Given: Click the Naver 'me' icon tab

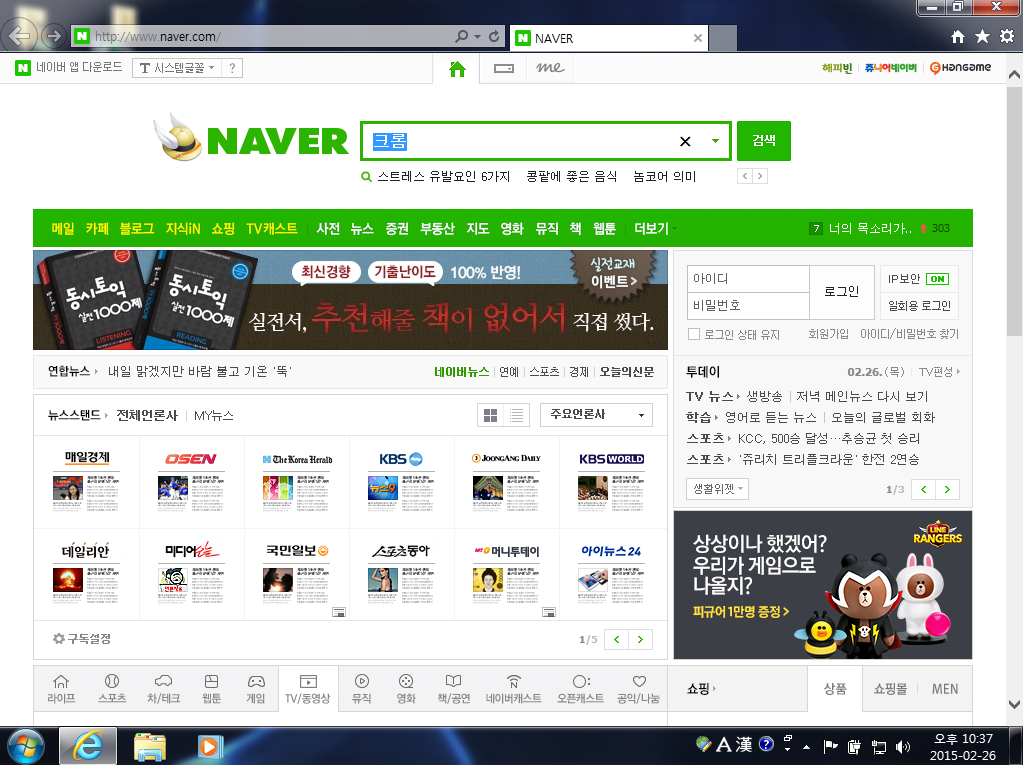Looking at the screenshot, I should pos(550,68).
